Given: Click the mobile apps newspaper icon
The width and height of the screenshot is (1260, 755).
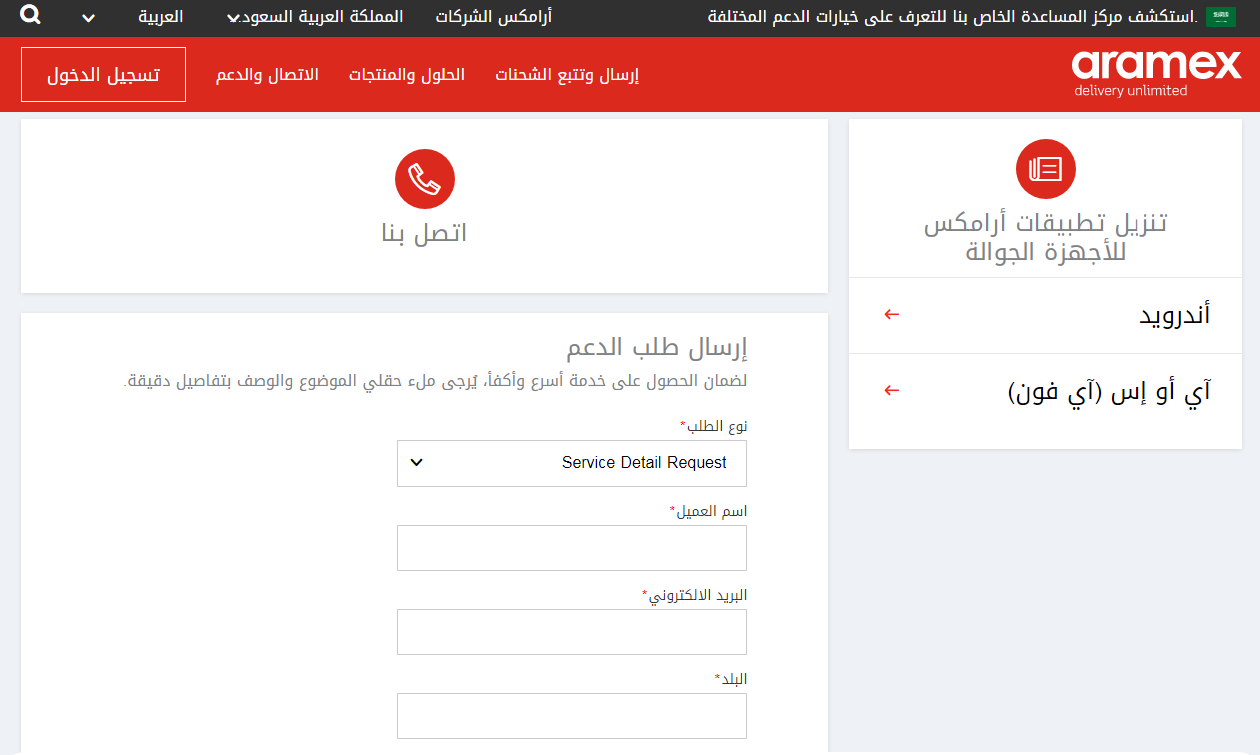Looking at the screenshot, I should [x=1046, y=169].
